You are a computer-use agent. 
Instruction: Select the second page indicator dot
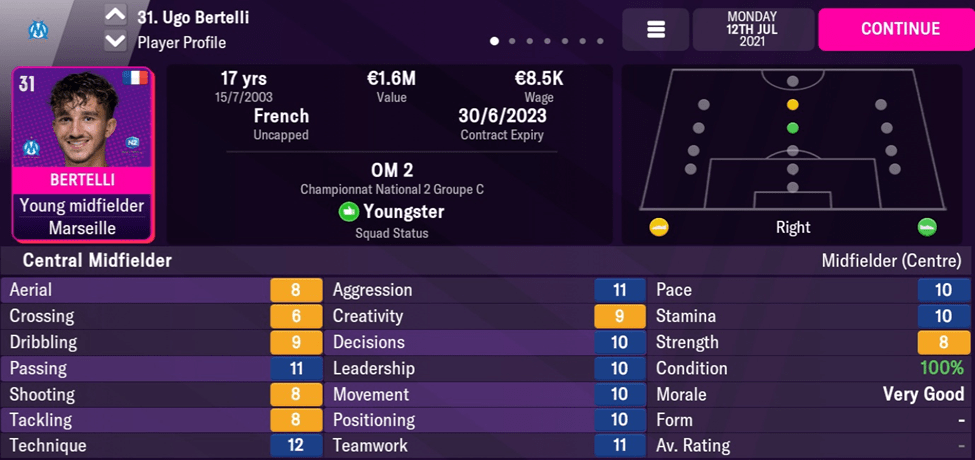click(512, 42)
